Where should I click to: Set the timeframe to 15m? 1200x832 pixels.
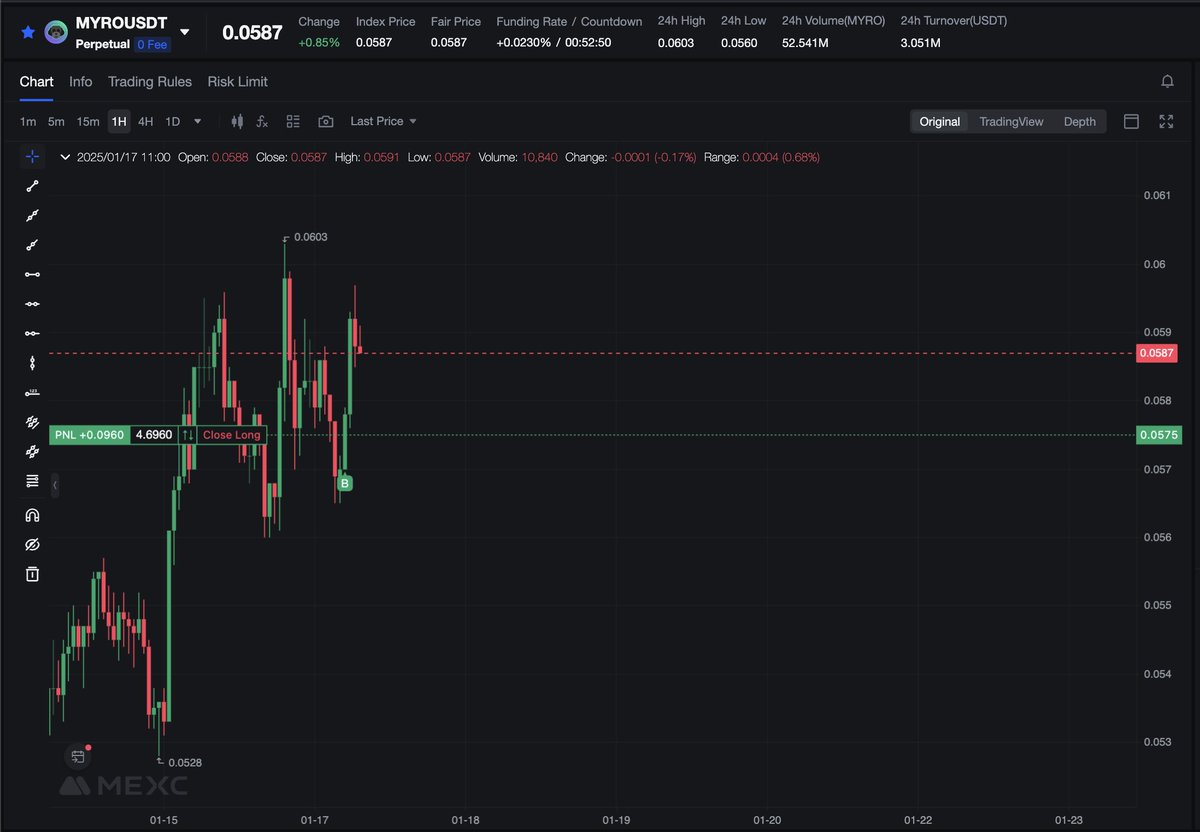click(x=88, y=121)
